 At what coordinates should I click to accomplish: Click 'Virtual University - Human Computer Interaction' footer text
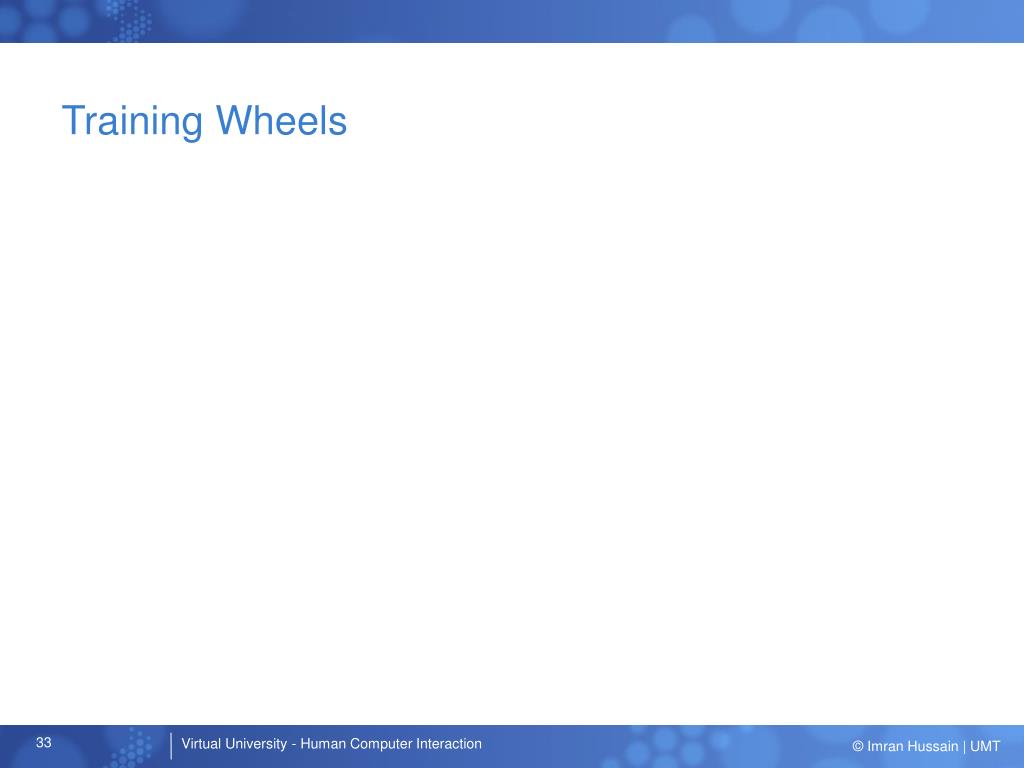[331, 744]
